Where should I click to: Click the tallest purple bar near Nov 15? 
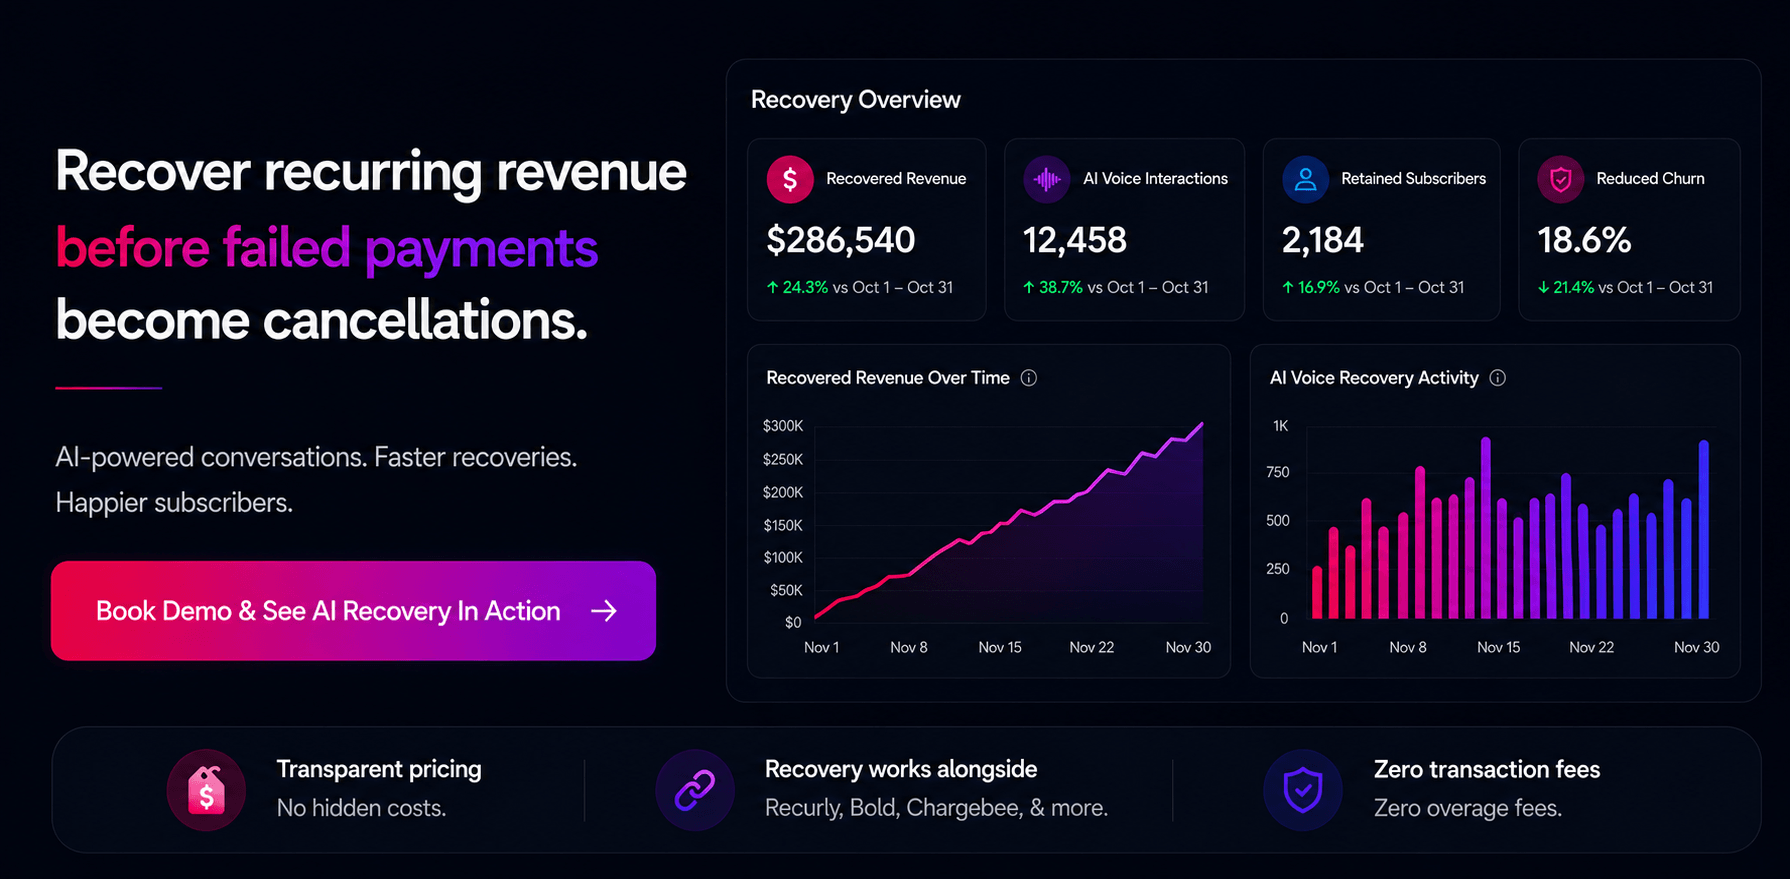coord(1486,528)
